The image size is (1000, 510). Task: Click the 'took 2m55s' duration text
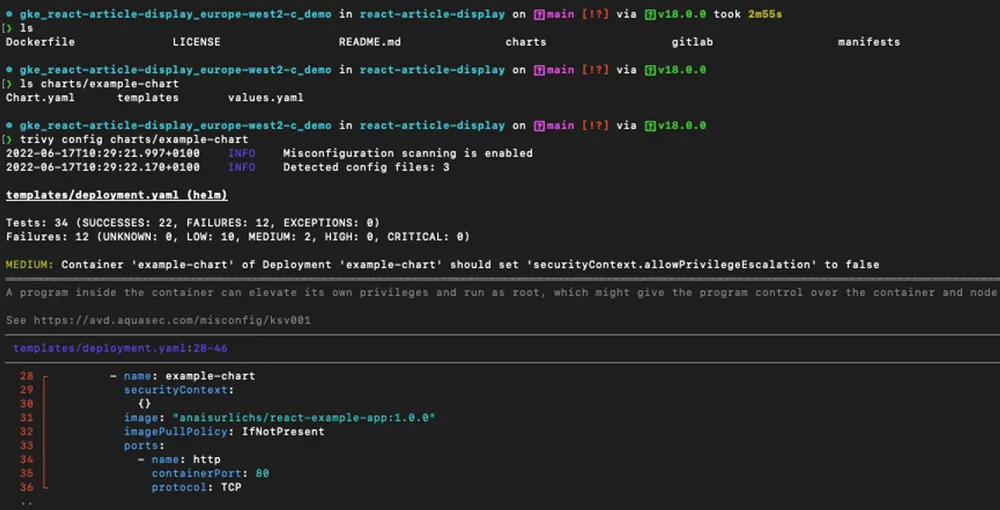click(748, 14)
